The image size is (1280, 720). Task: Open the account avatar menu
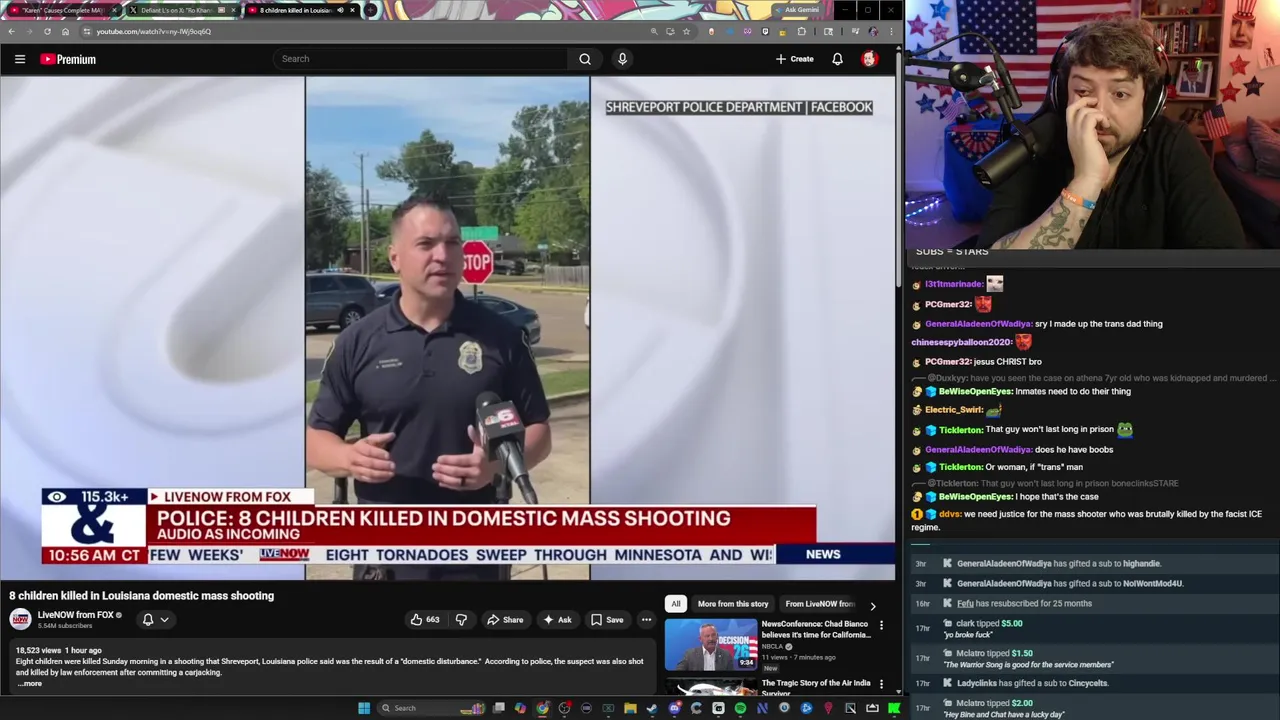coord(869,59)
